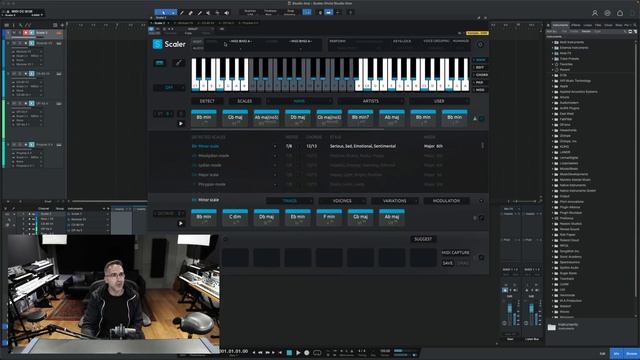Toggle loop button in the transport bar
640x360 pixels.
[x=317, y=353]
